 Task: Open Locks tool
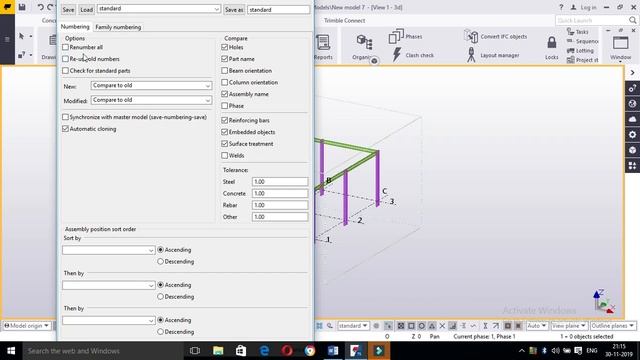tap(551, 47)
